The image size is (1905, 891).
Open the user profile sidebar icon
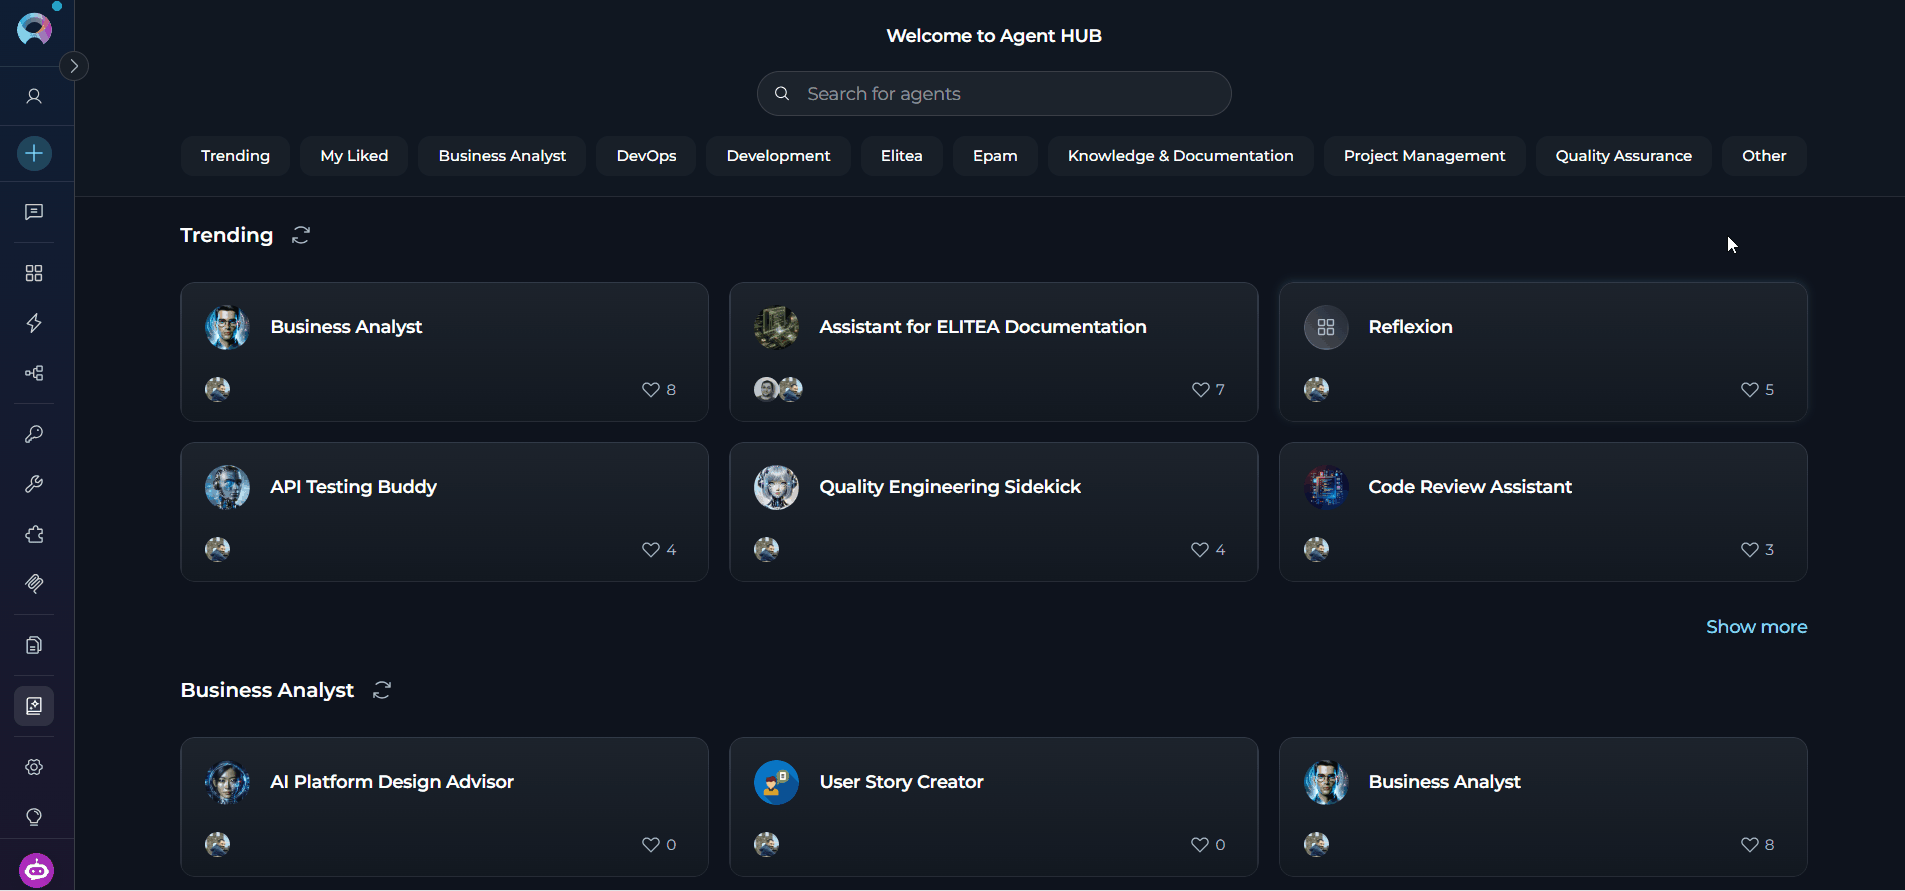34,96
